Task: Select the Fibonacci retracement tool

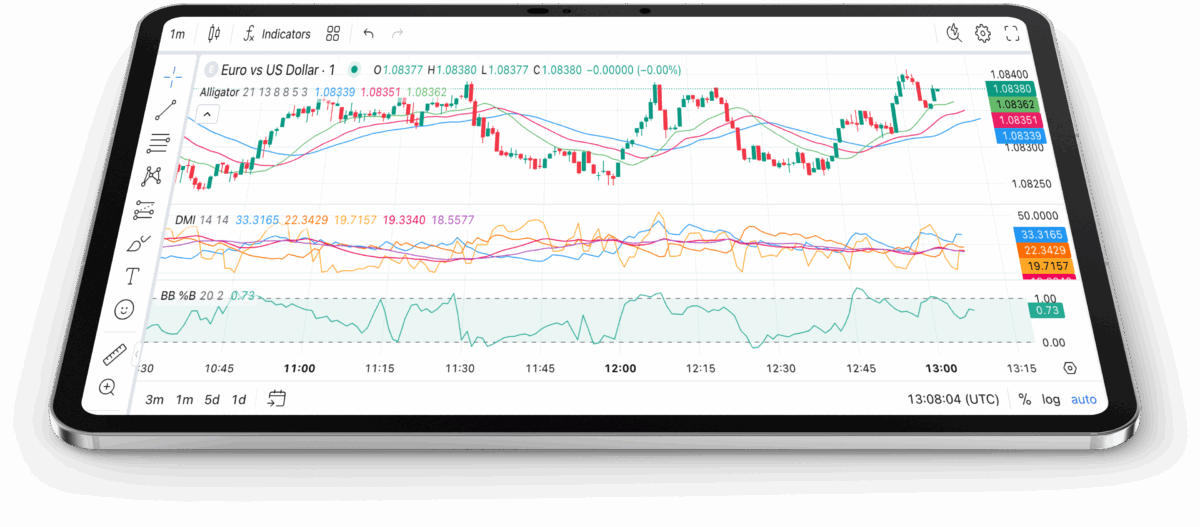Action: pyautogui.click(x=159, y=142)
